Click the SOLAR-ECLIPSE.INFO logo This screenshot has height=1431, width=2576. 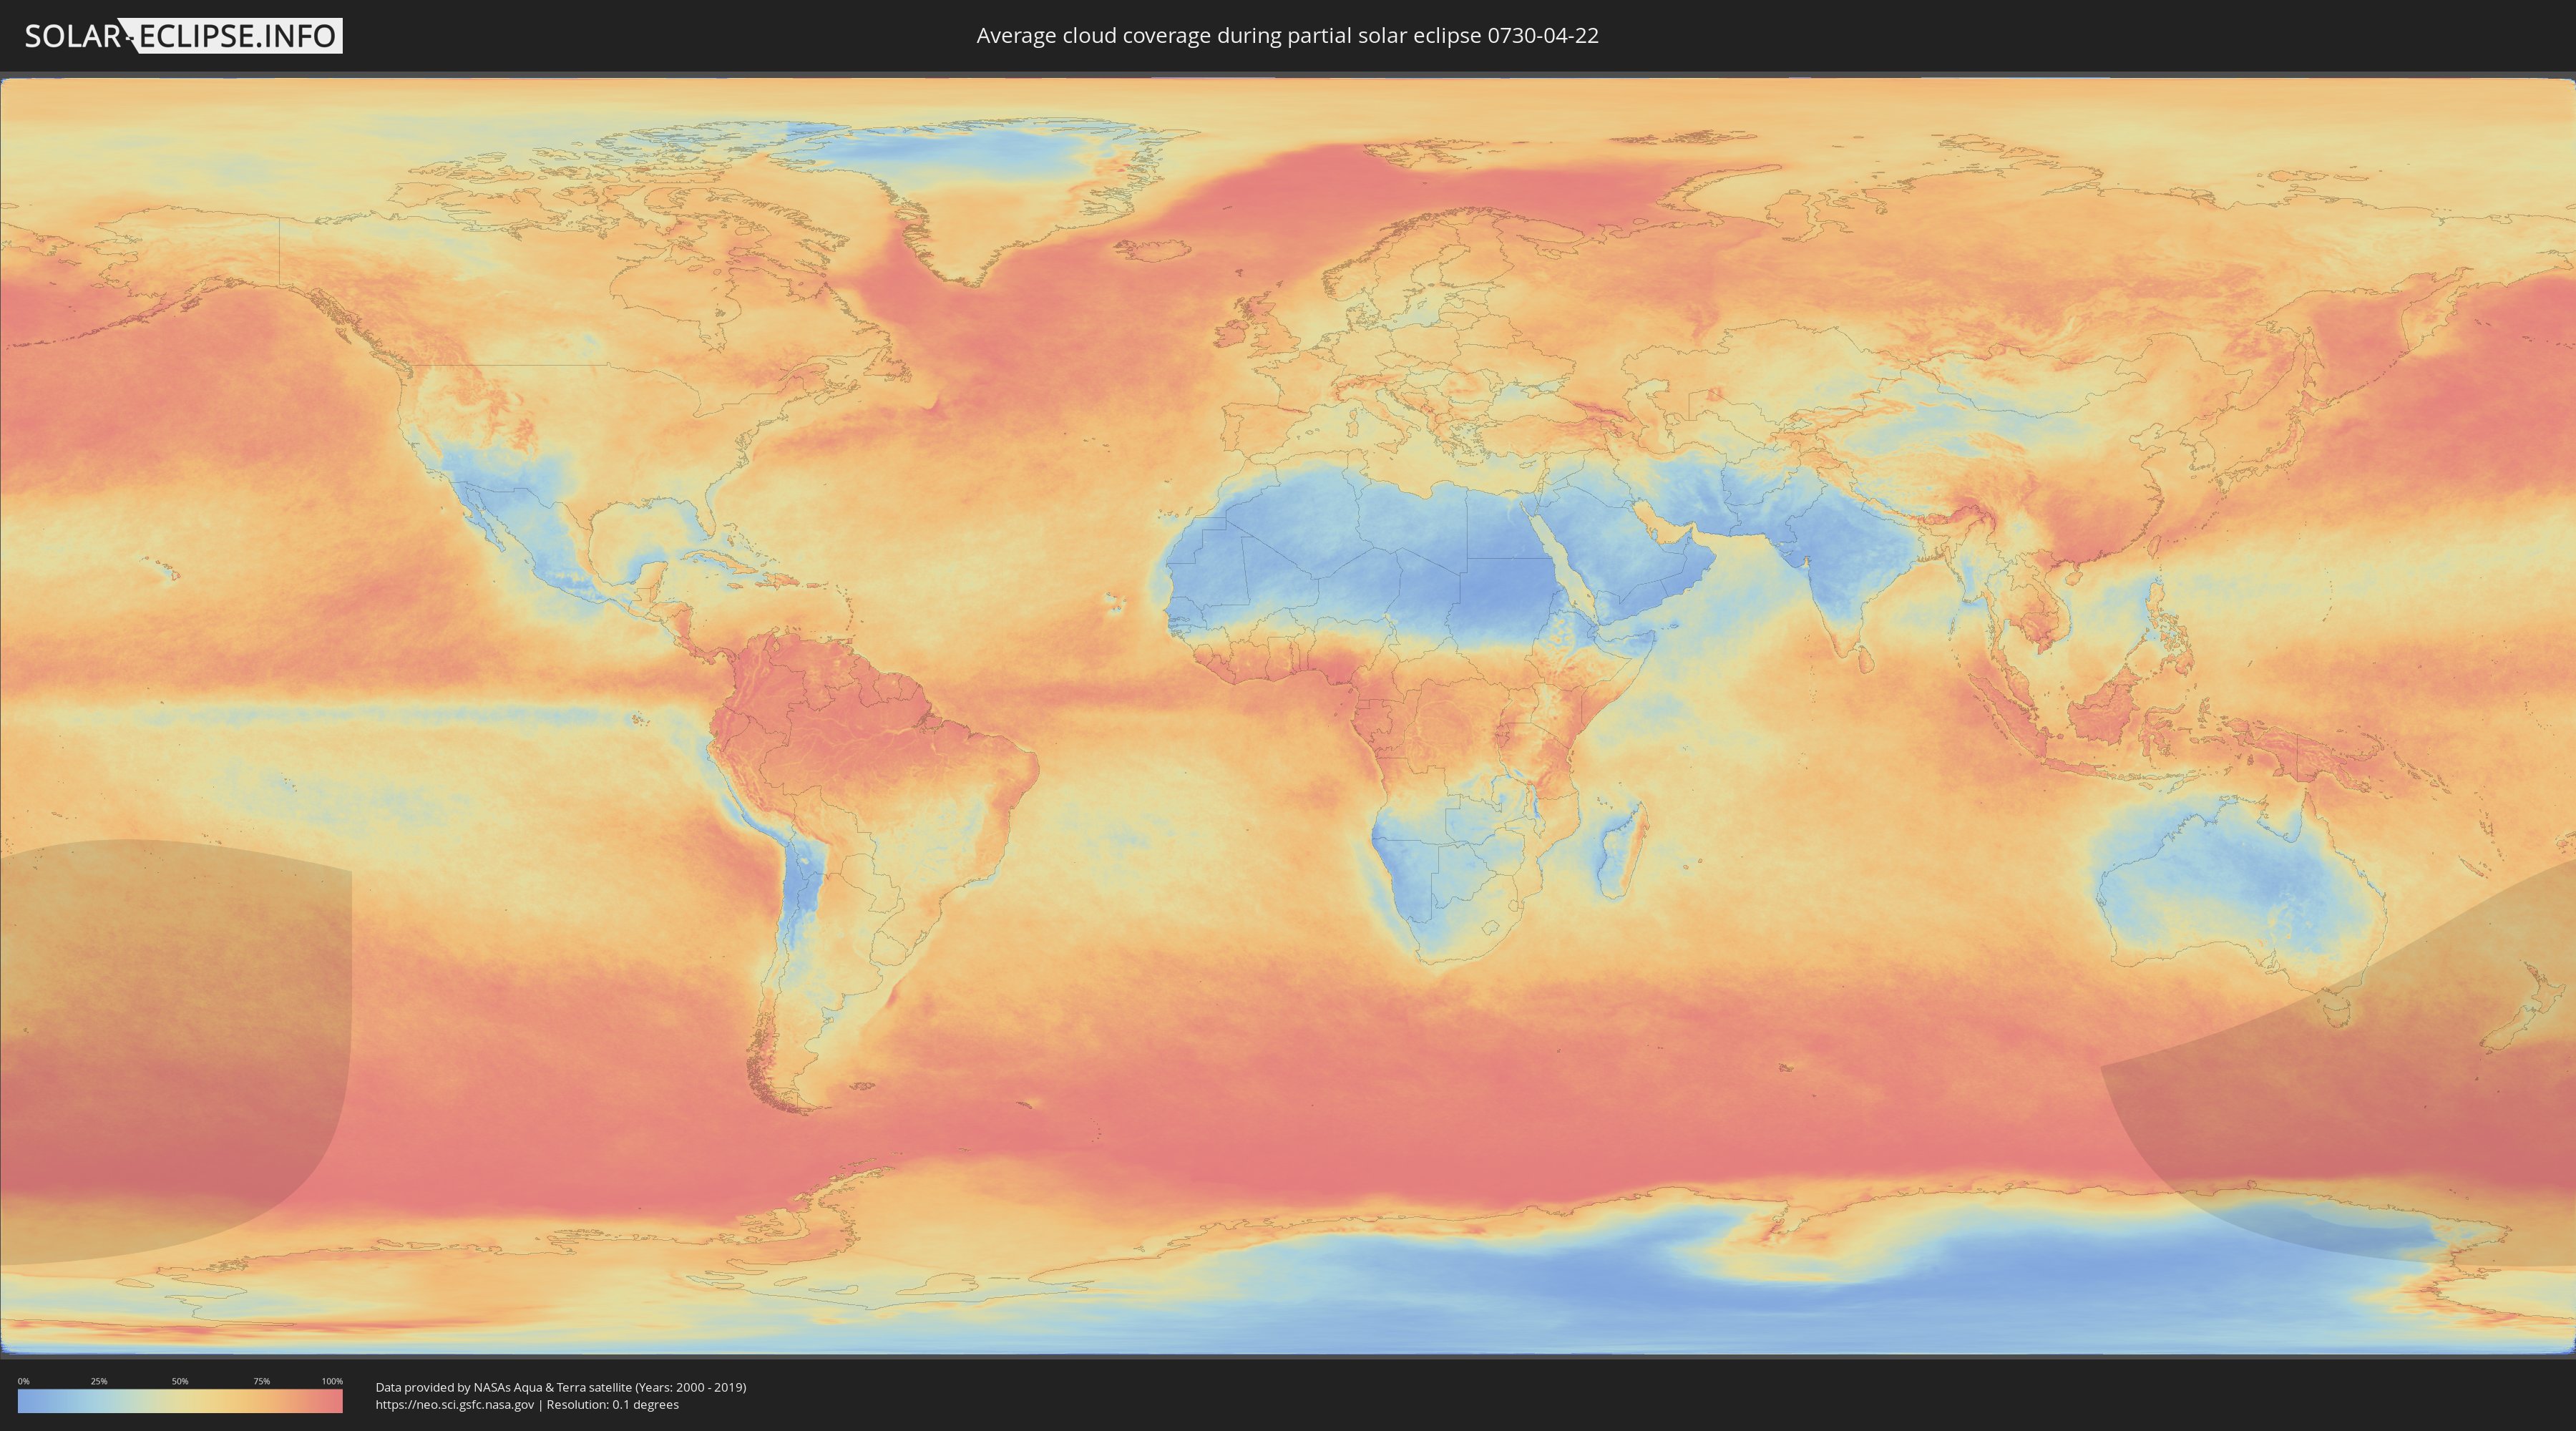click(183, 36)
